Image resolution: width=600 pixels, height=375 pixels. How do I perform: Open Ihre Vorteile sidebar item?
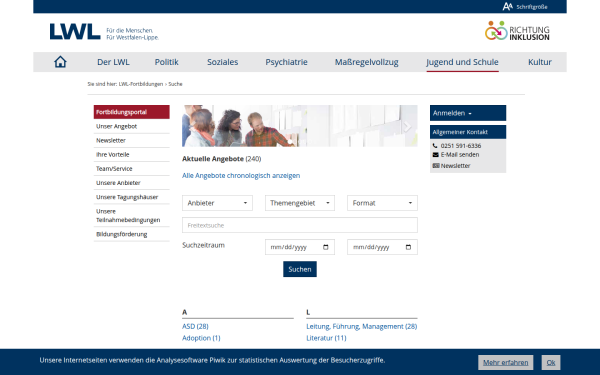coord(132,155)
